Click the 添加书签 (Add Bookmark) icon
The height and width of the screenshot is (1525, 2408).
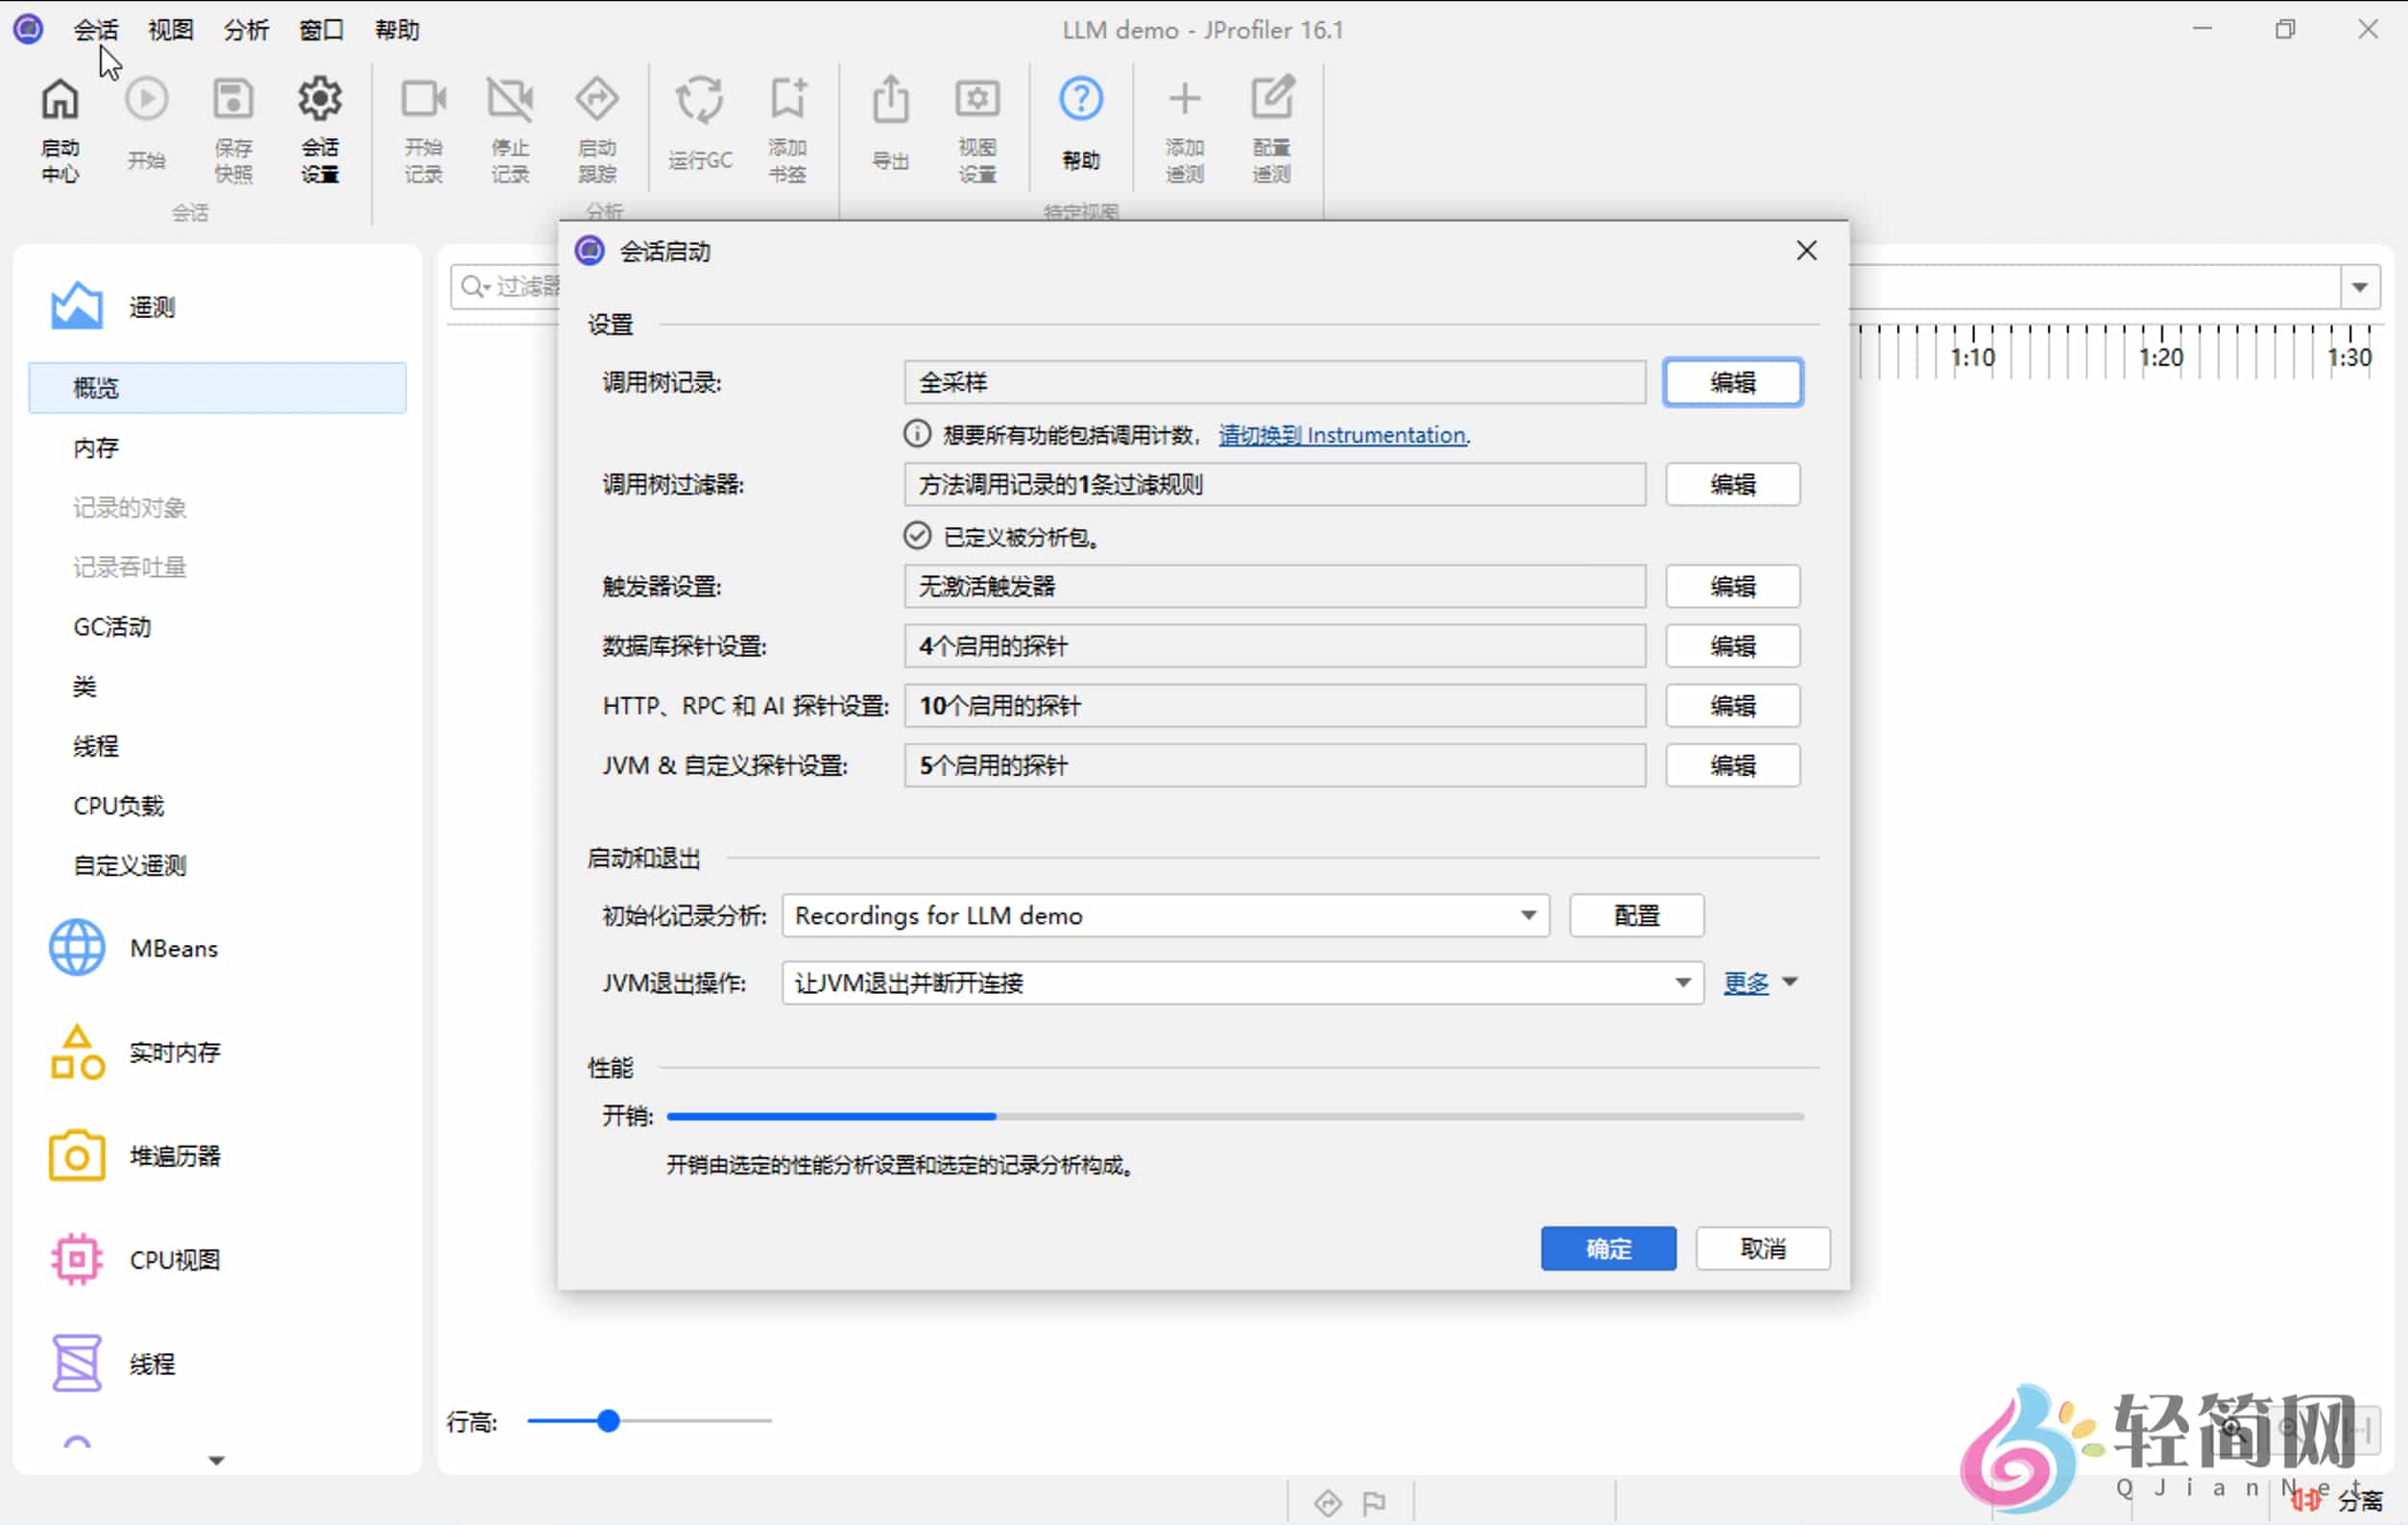[788, 128]
